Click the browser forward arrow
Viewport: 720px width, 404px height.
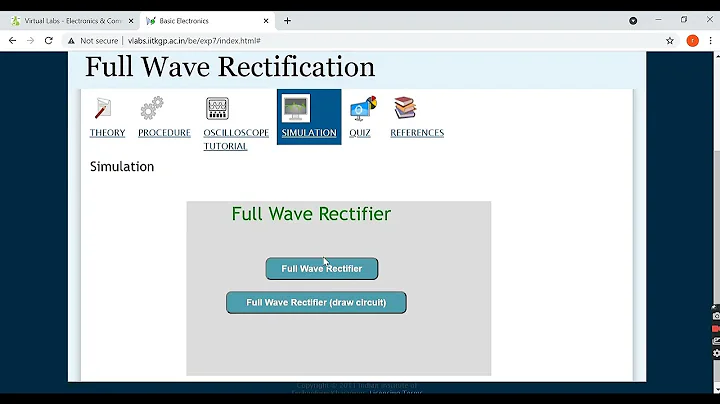(x=30, y=41)
